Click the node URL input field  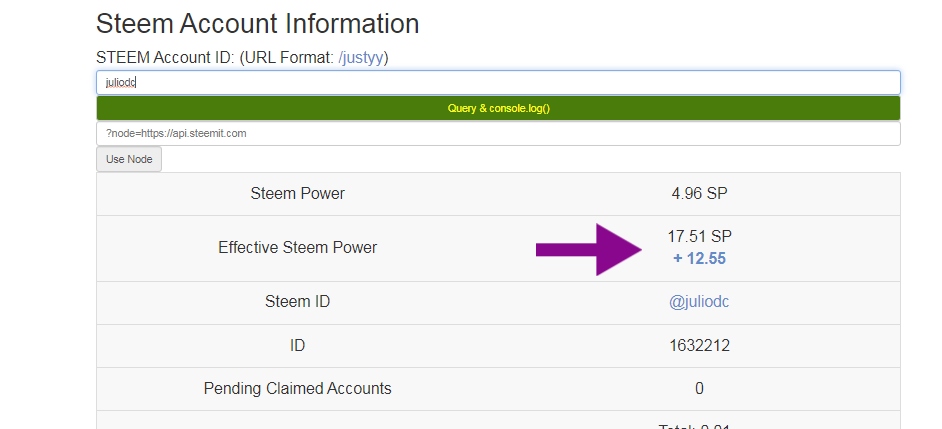(498, 133)
